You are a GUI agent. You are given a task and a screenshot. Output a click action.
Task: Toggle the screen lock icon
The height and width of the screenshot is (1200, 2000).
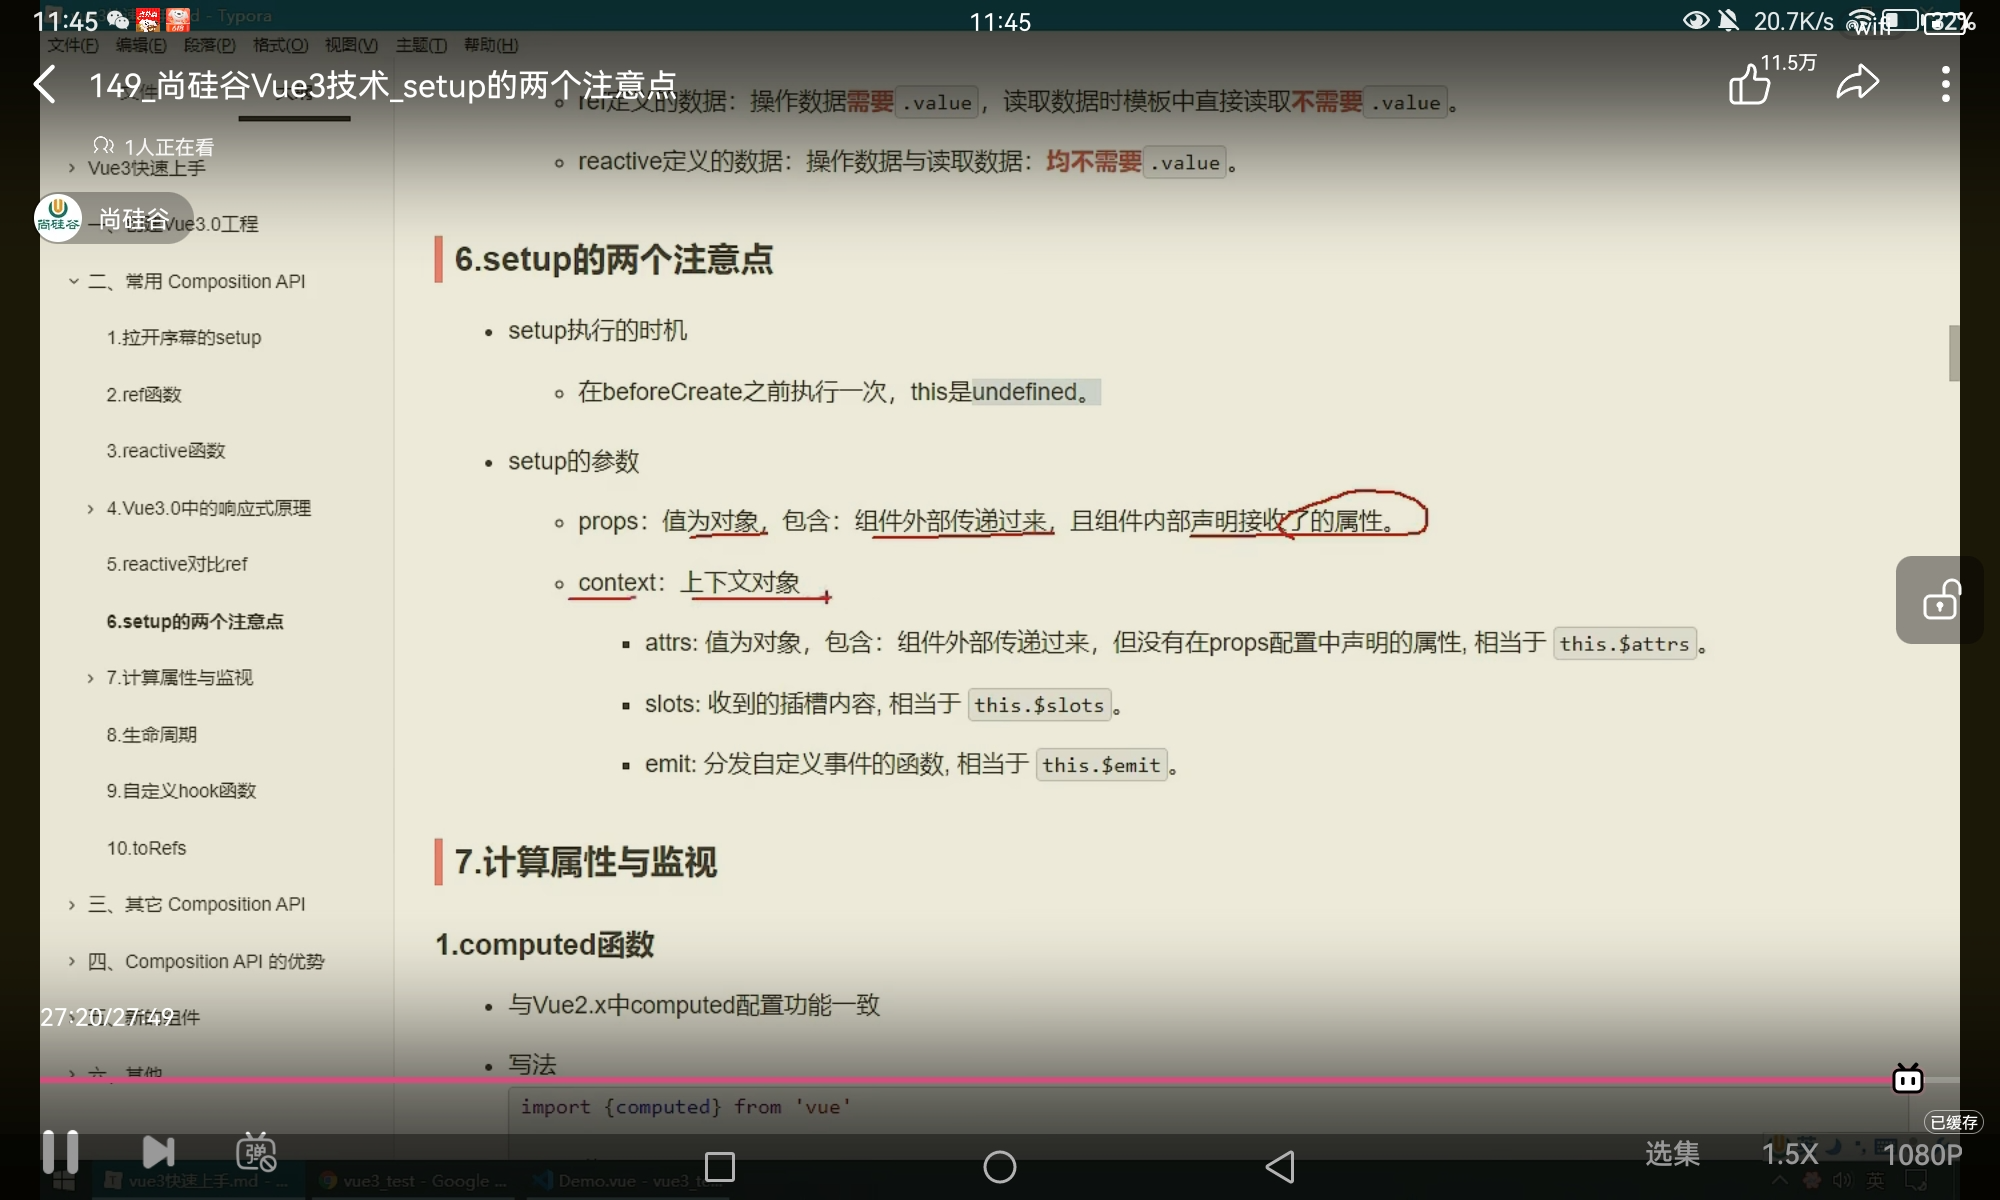[x=1940, y=600]
